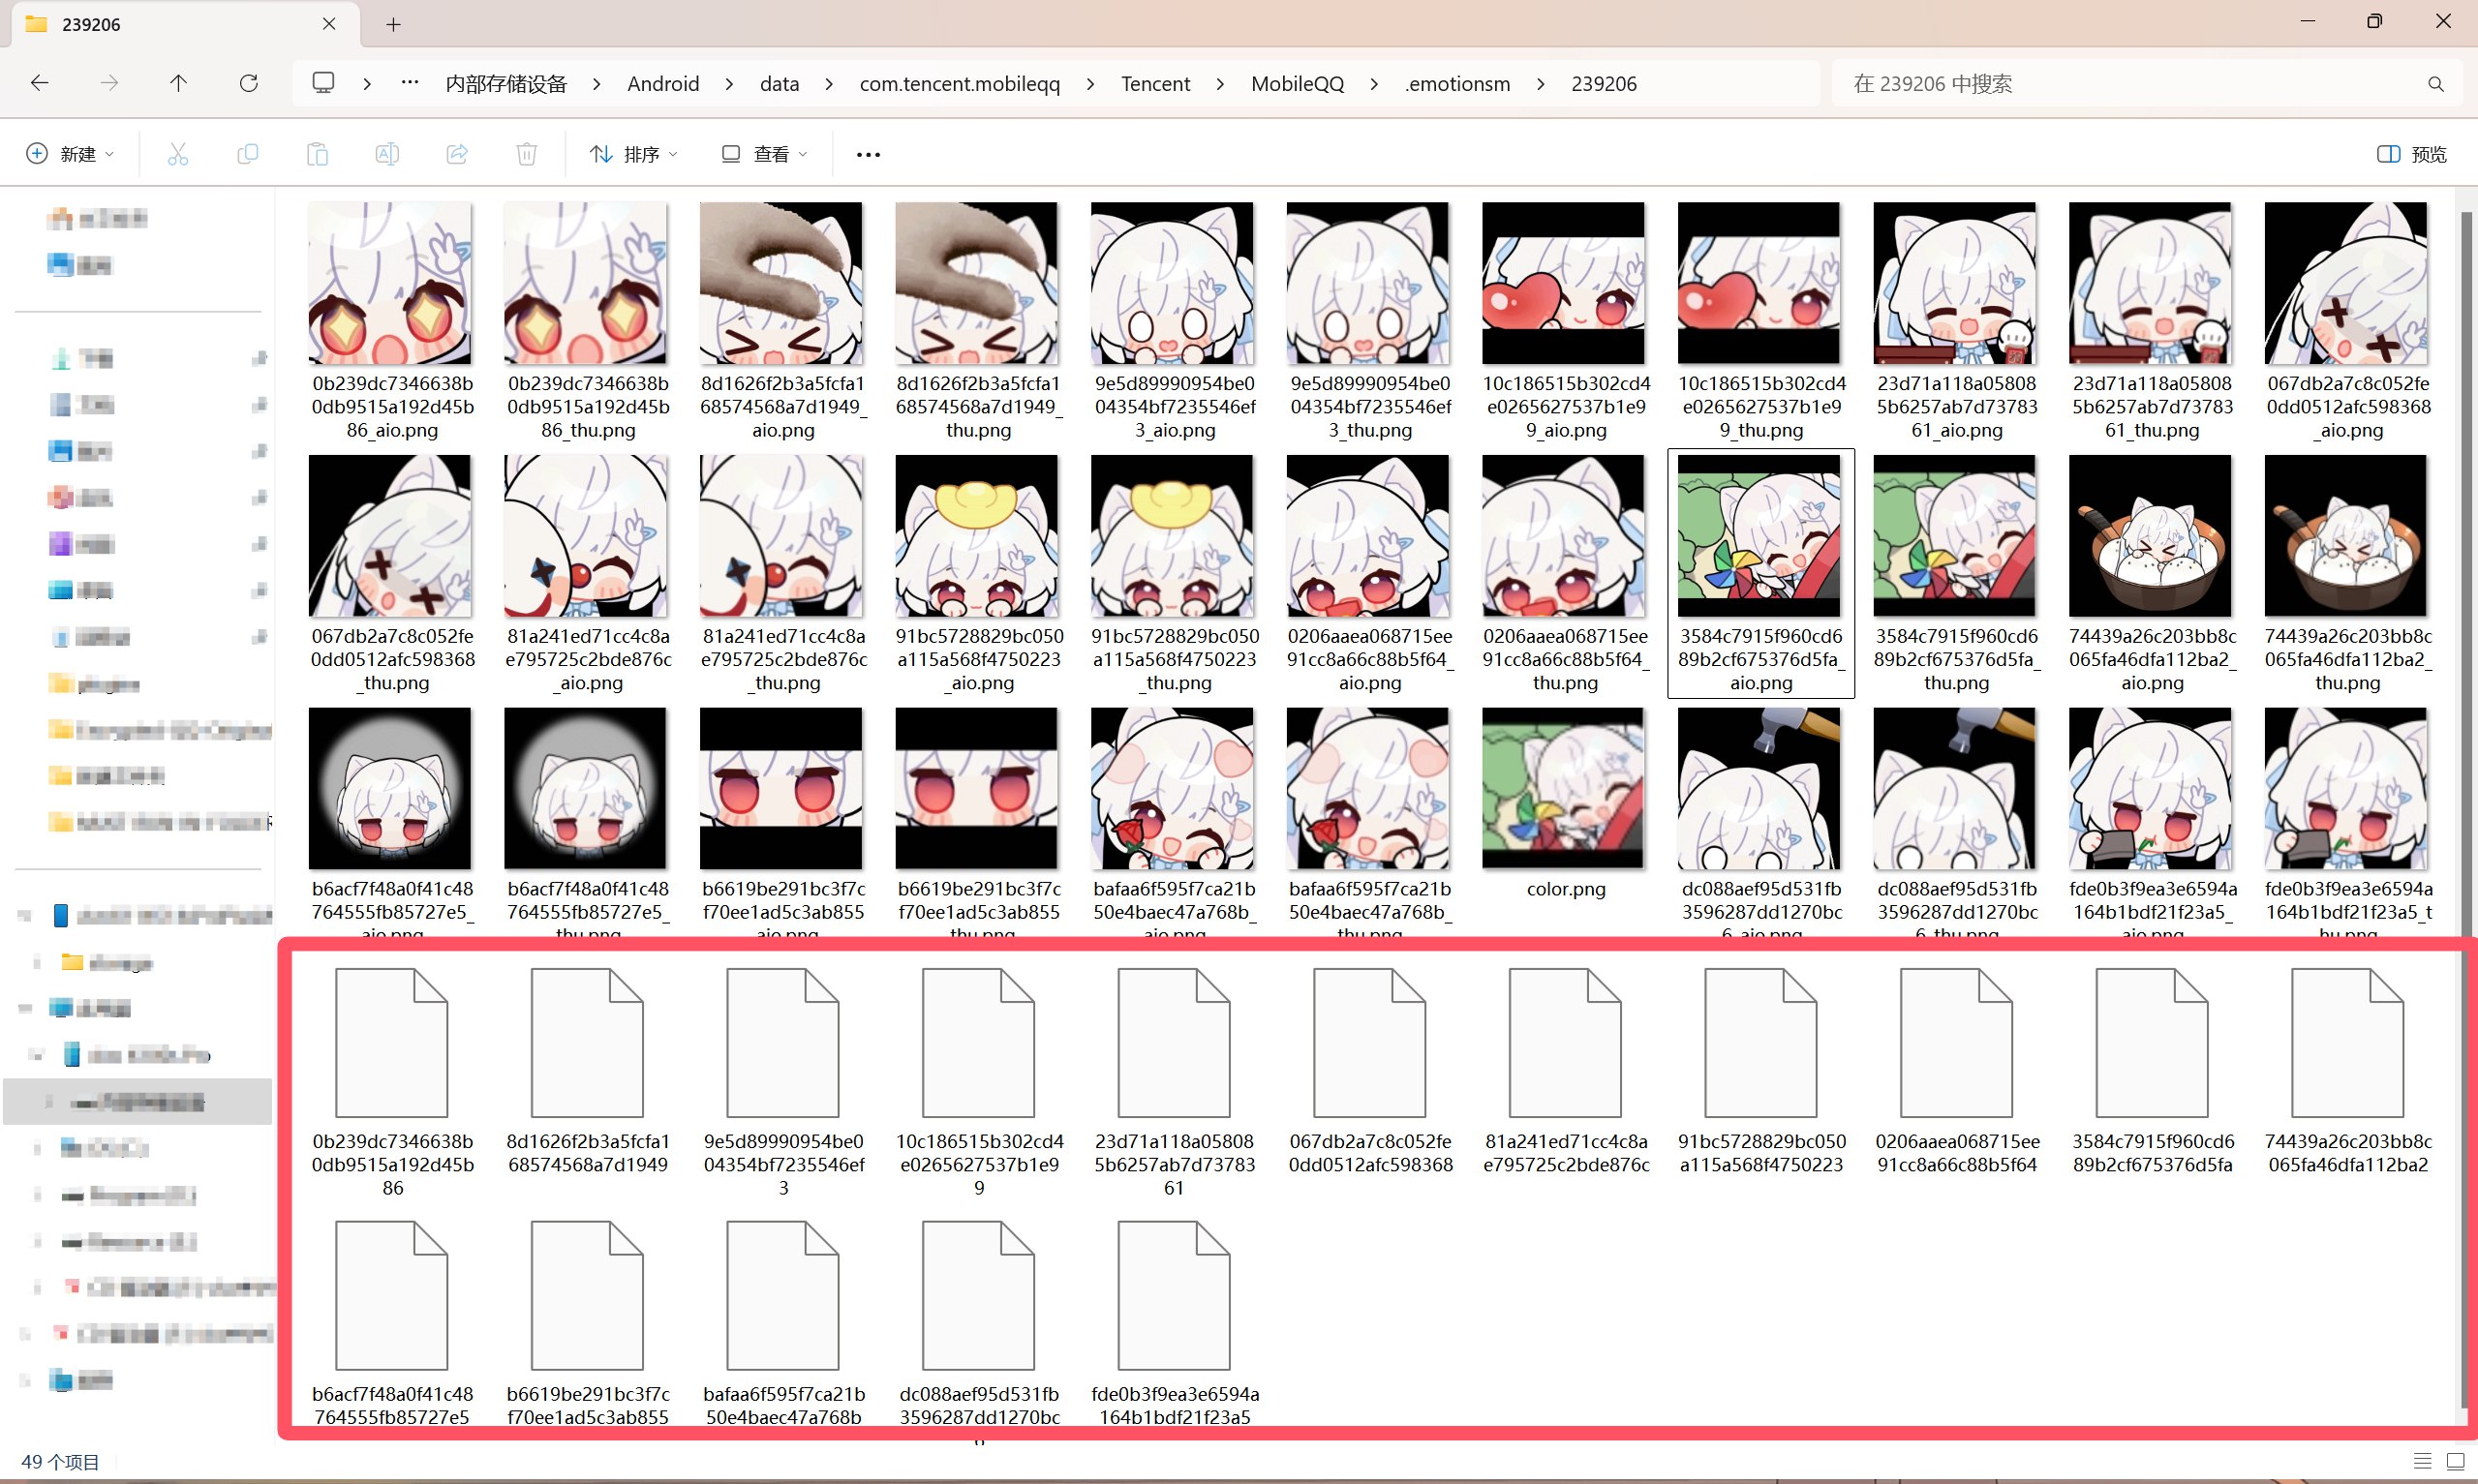Select blank file 9e5d89990954be004354bf7235546ef3

pos(783,1082)
